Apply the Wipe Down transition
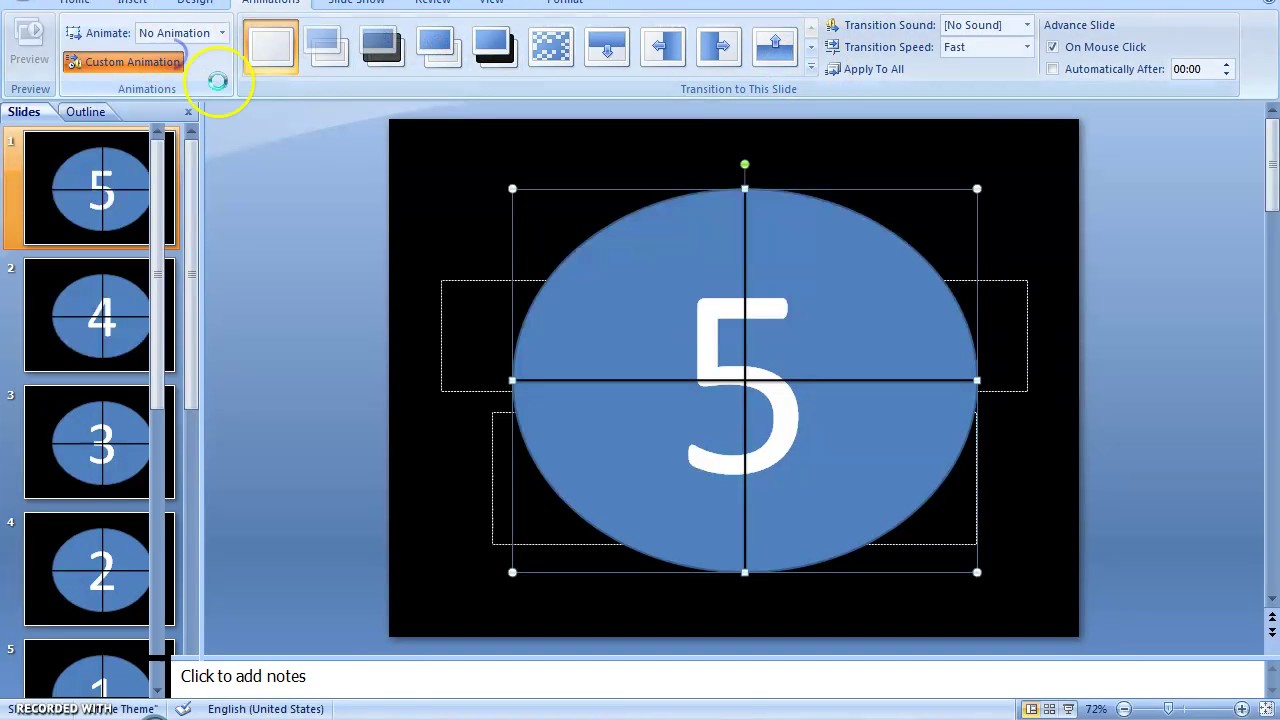The width and height of the screenshot is (1280, 720). (x=606, y=47)
